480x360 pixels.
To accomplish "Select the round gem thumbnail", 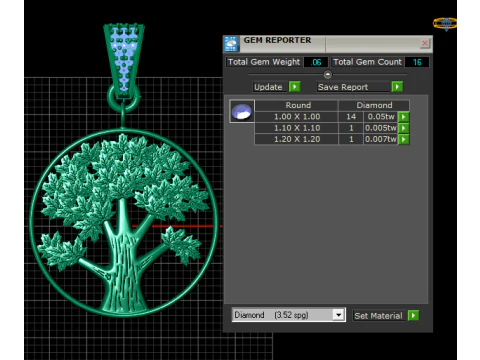I will coord(242,111).
